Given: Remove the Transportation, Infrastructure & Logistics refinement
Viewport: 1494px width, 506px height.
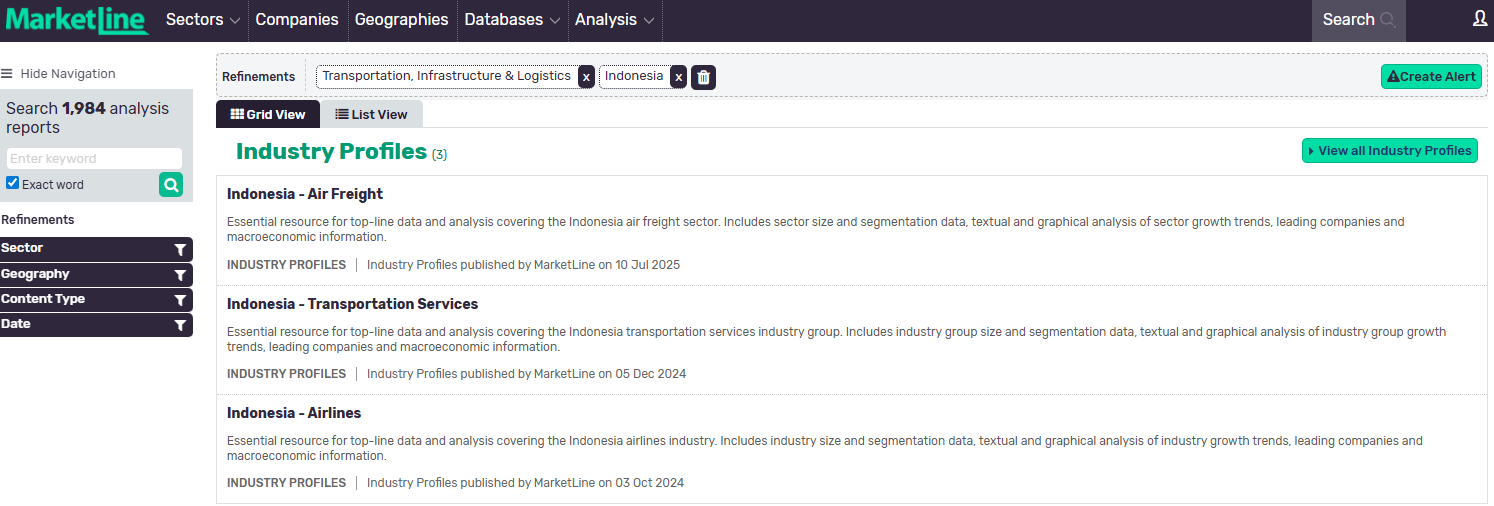Looking at the screenshot, I should point(586,77).
